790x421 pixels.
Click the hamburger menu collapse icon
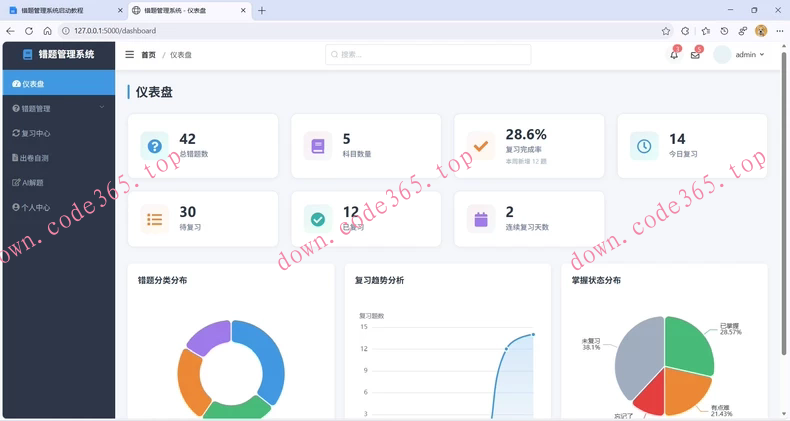tap(129, 55)
